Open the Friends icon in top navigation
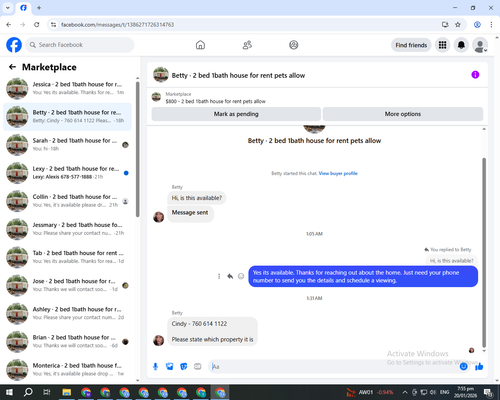This screenshot has width=500, height=400. 247,45
